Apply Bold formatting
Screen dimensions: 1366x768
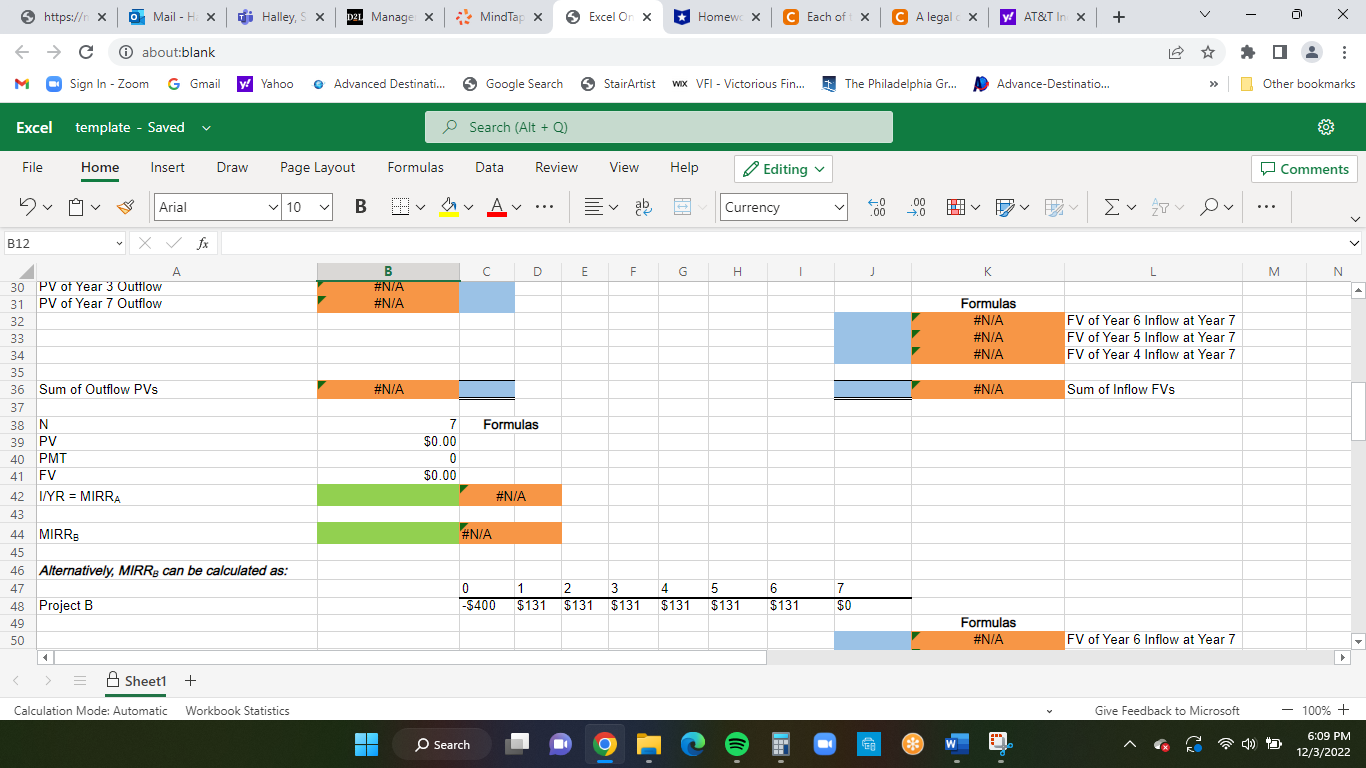[360, 207]
